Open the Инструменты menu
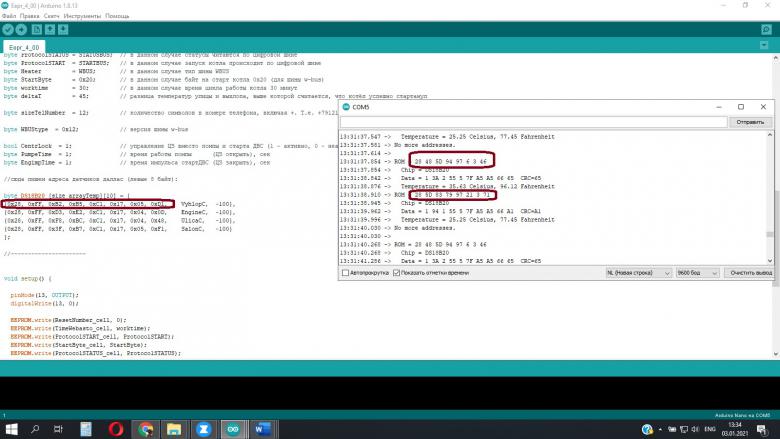 [82, 16]
